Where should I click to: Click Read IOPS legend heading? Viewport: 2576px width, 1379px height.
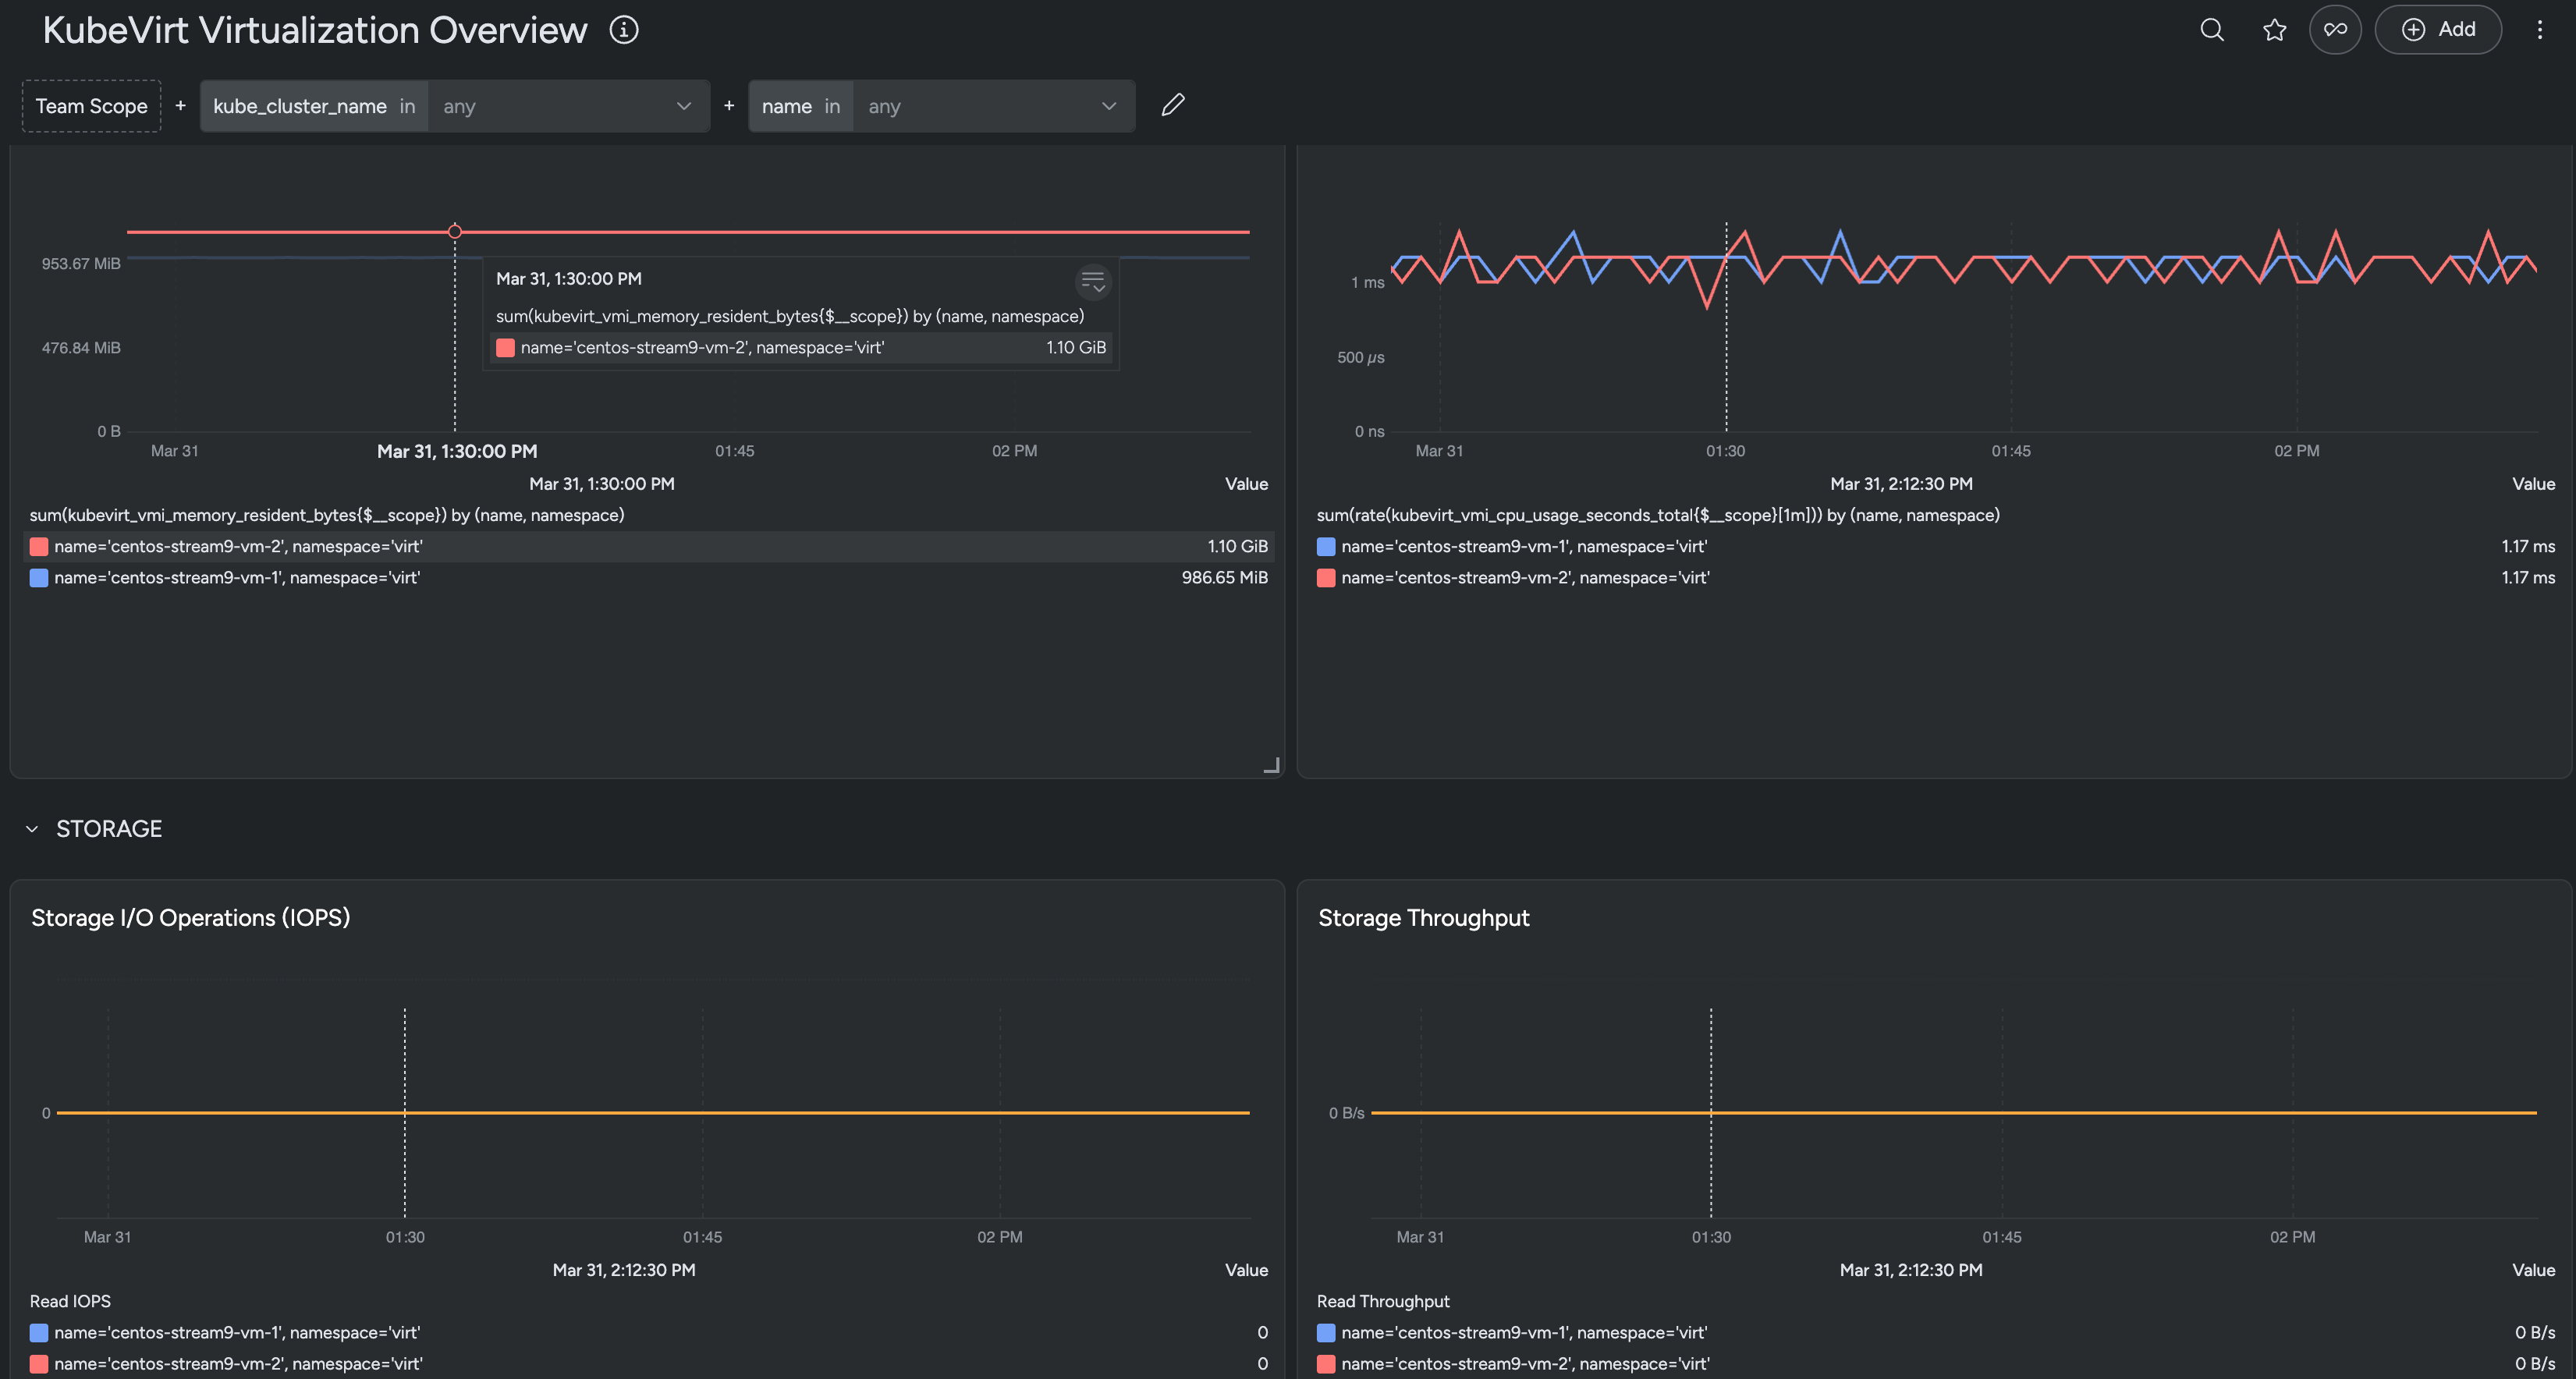pos(70,1301)
